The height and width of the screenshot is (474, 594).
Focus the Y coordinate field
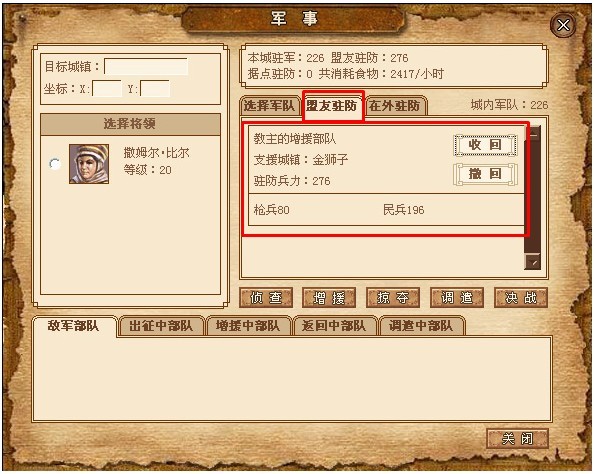[155, 89]
